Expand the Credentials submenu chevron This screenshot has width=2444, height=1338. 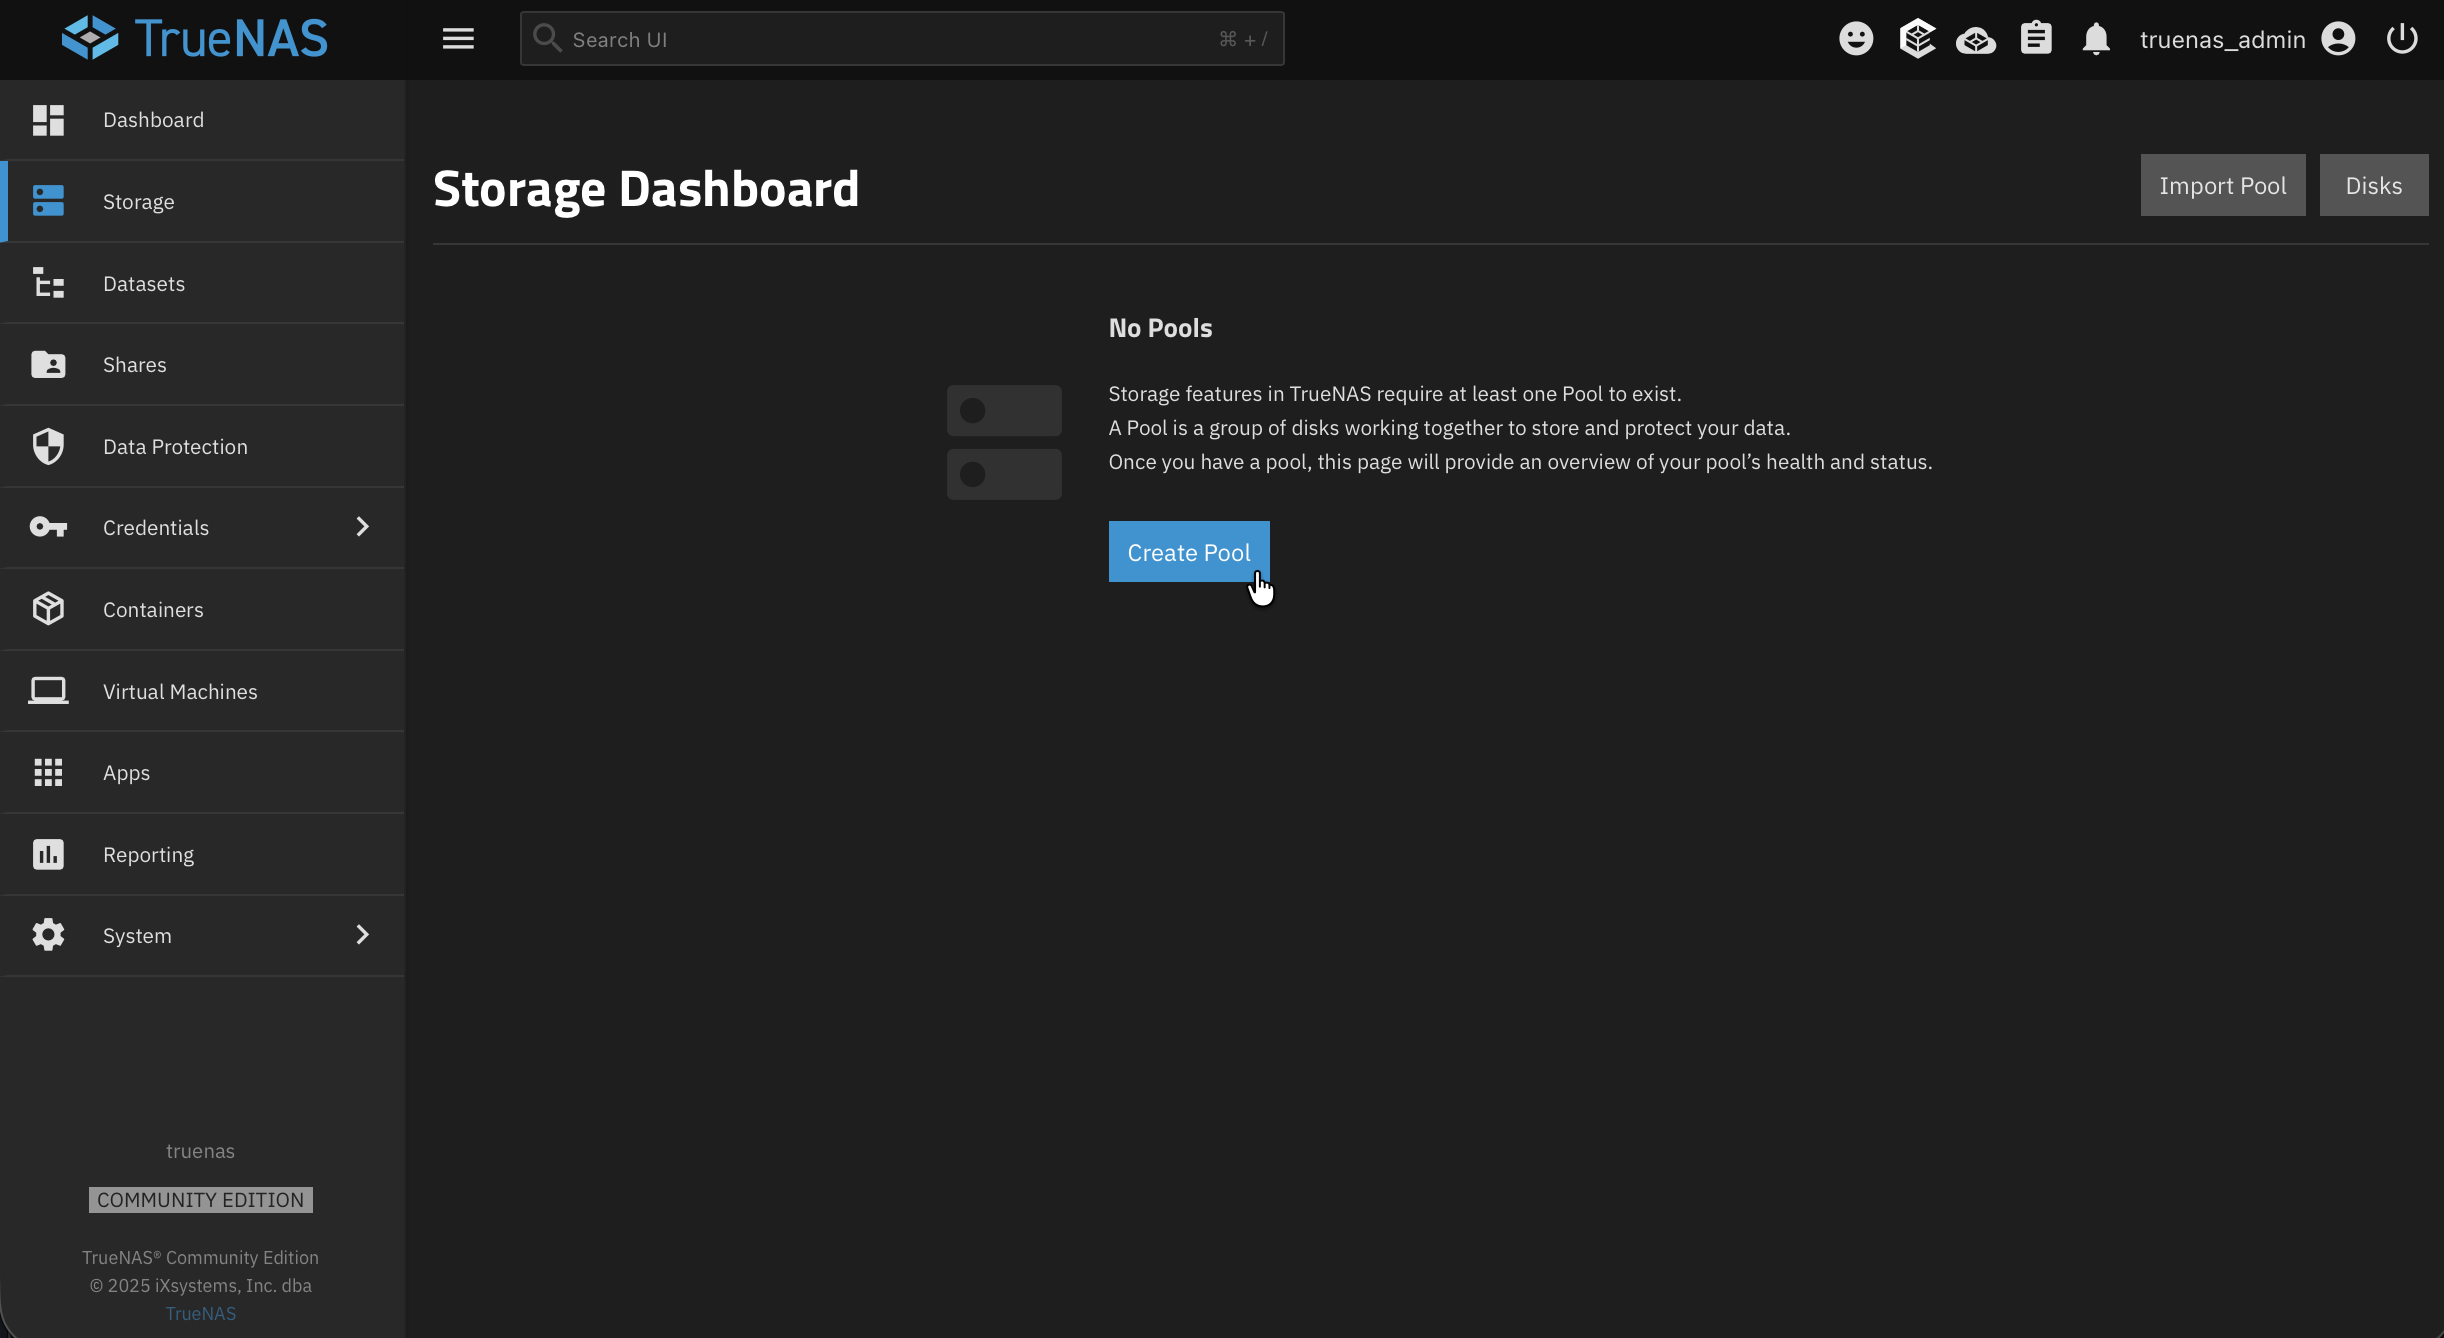[363, 527]
